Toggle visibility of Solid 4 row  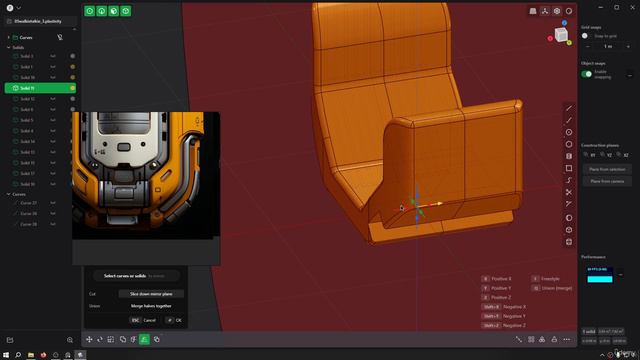[53, 131]
